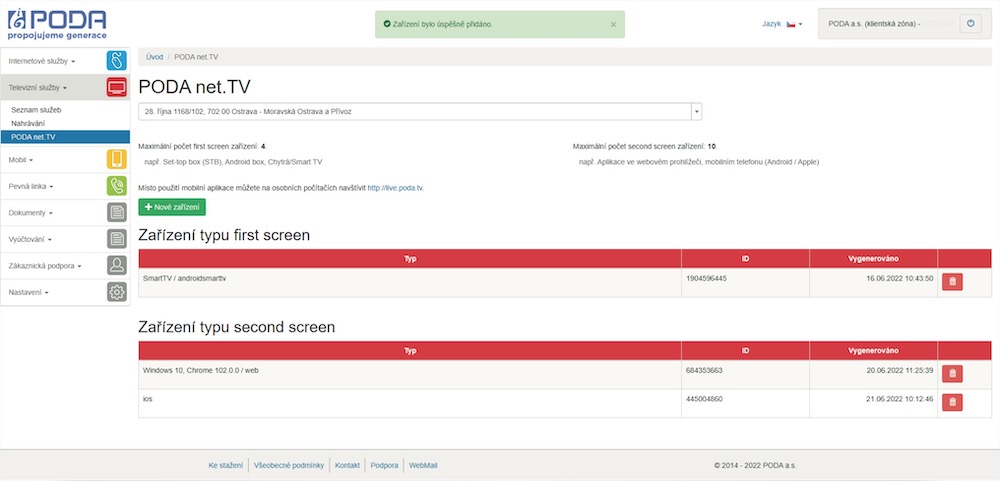Open WebMail footer link
The image size is (1000, 481).
point(423,466)
